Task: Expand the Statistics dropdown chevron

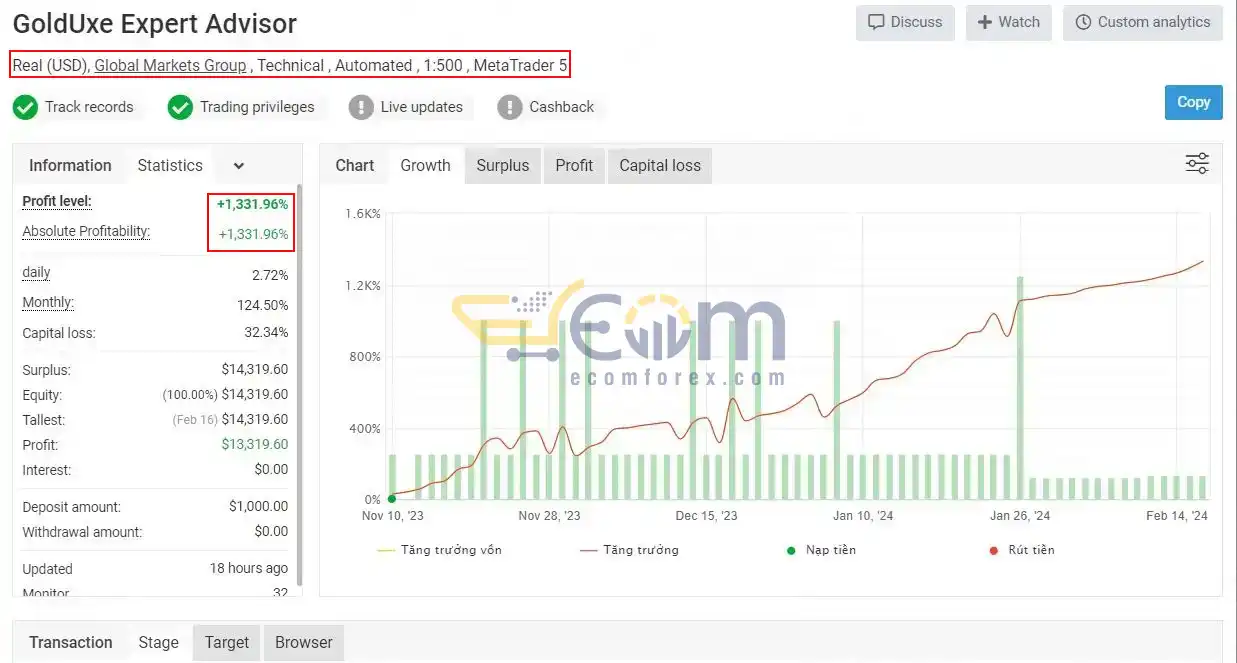Action: (x=238, y=166)
